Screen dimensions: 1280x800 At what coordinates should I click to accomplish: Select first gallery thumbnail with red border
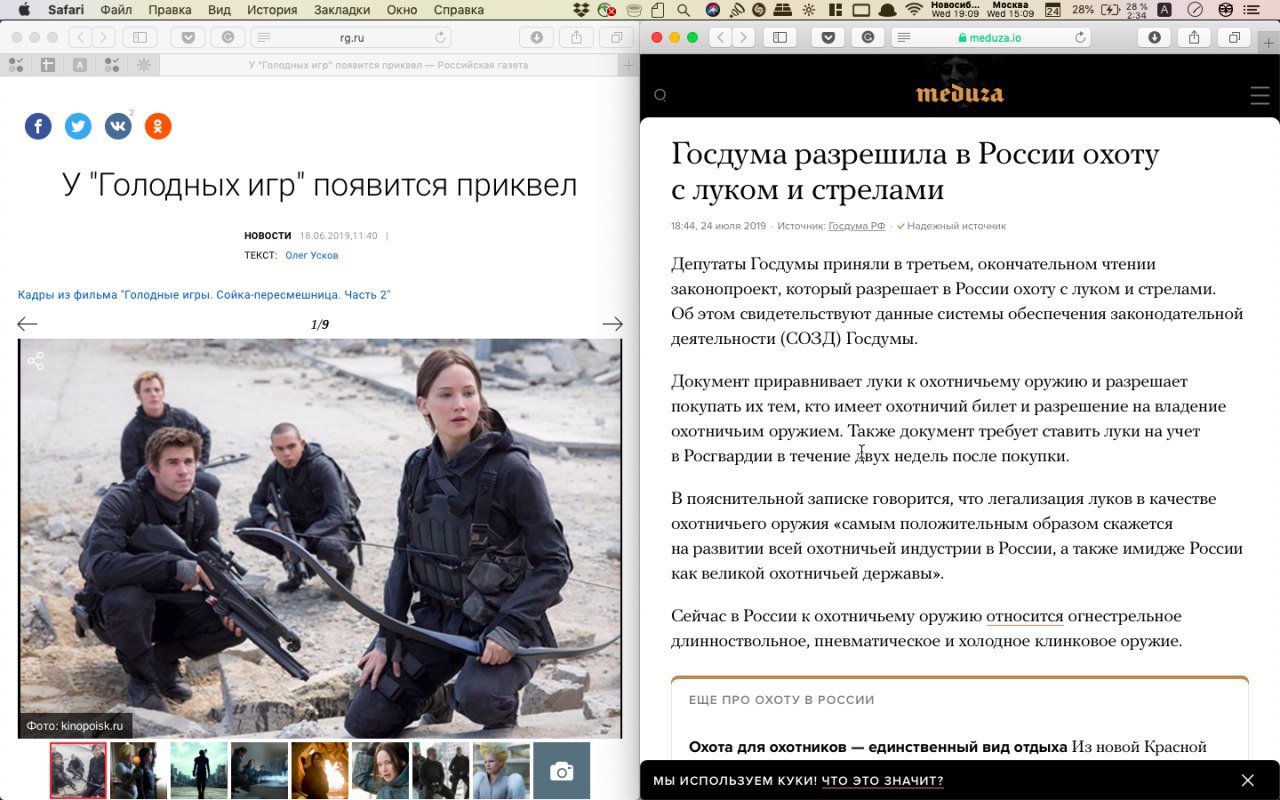(x=78, y=770)
